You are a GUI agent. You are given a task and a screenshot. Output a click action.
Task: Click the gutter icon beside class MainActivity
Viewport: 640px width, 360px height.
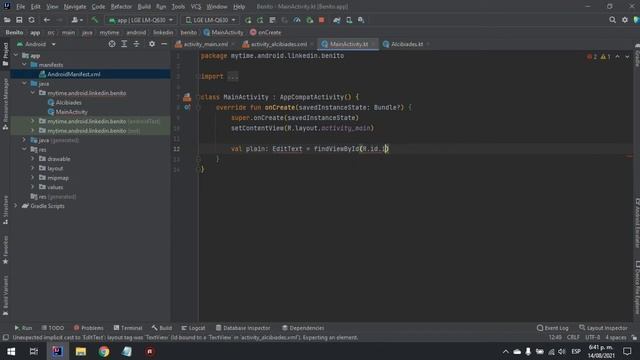(x=187, y=97)
